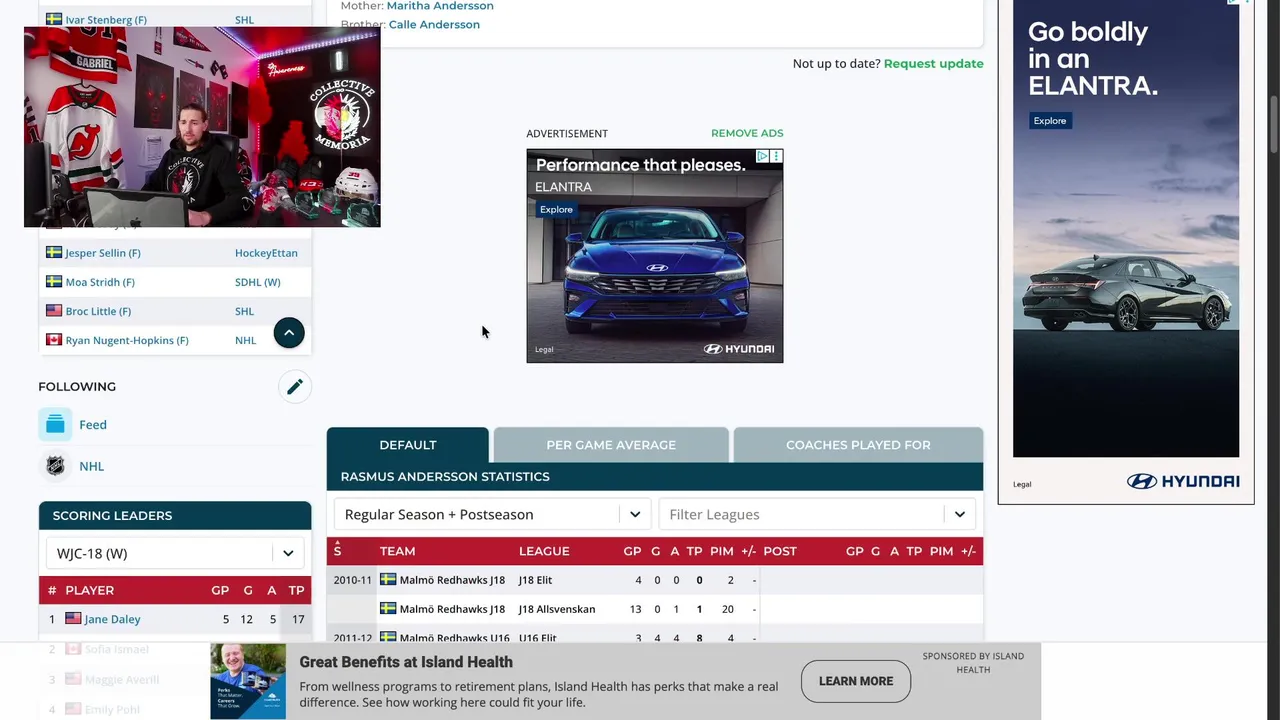This screenshot has height=720, width=1280.
Task: Open the Ryan Nugent-Hopkins (F) link
Action: 127,340
